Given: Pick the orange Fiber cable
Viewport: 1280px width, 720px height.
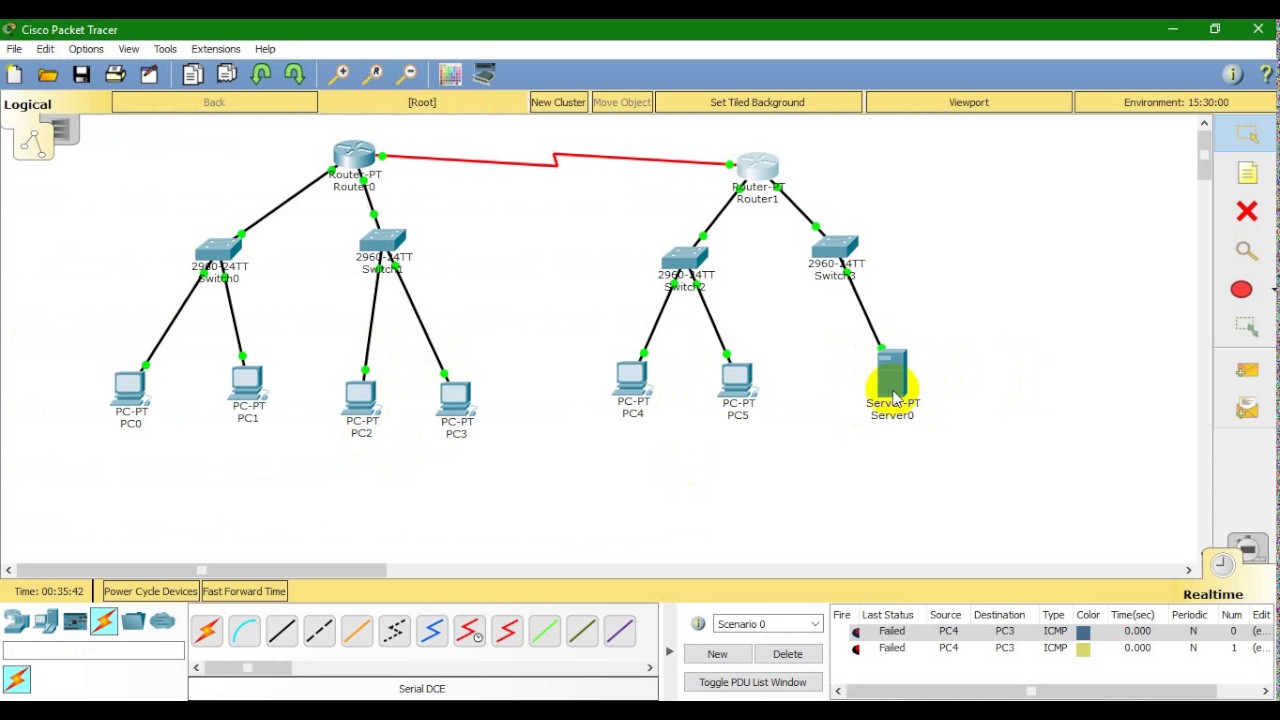Looking at the screenshot, I should click(x=357, y=631).
